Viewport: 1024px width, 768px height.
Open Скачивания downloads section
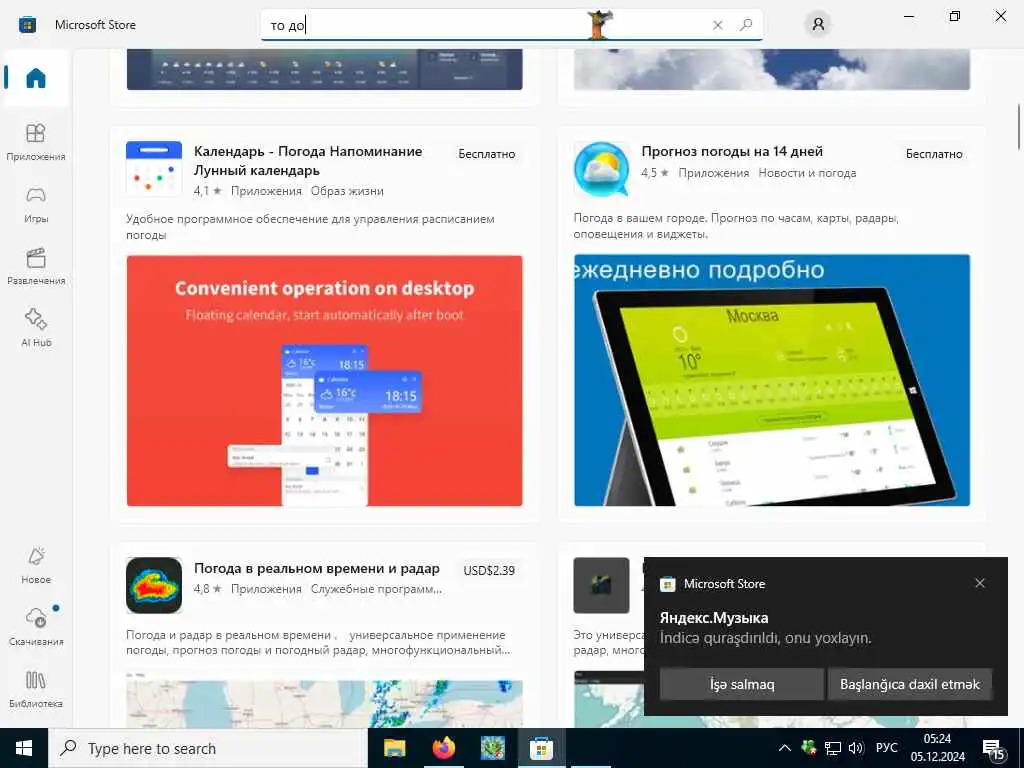click(36, 627)
